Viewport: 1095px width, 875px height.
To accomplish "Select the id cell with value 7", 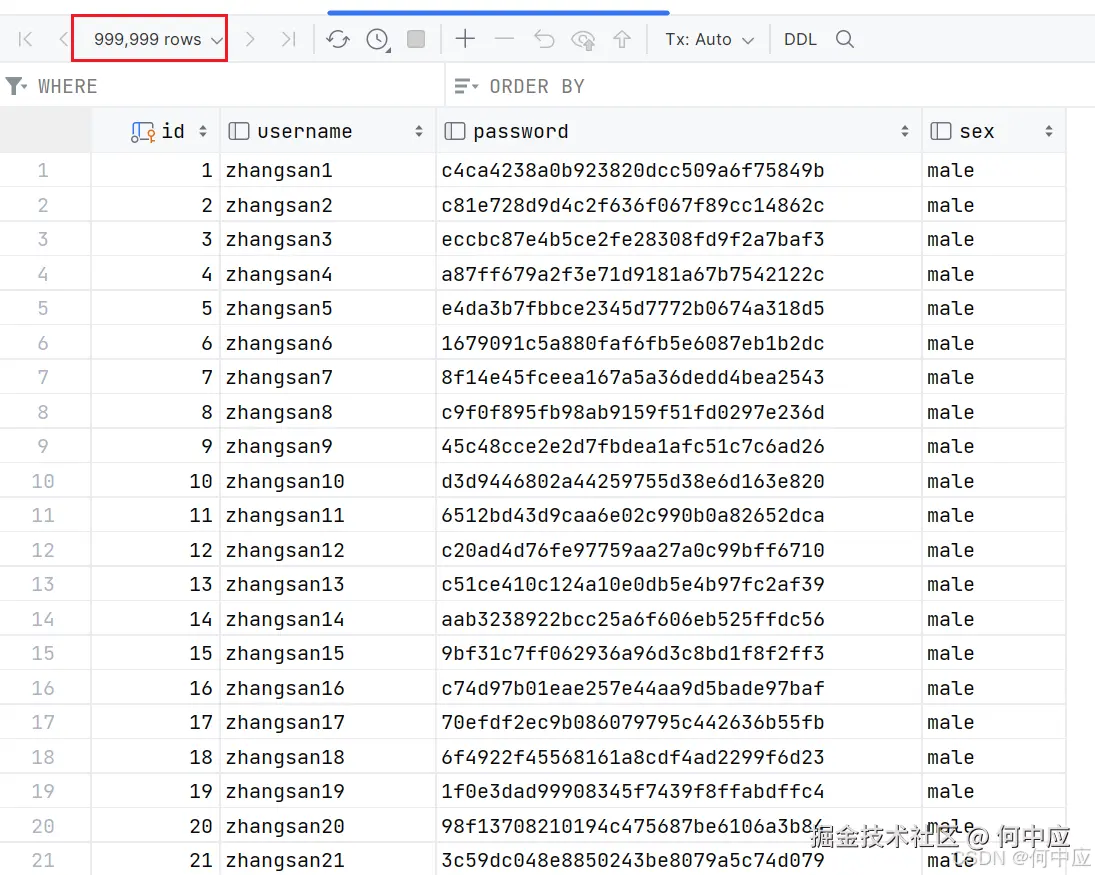I will click(x=155, y=378).
